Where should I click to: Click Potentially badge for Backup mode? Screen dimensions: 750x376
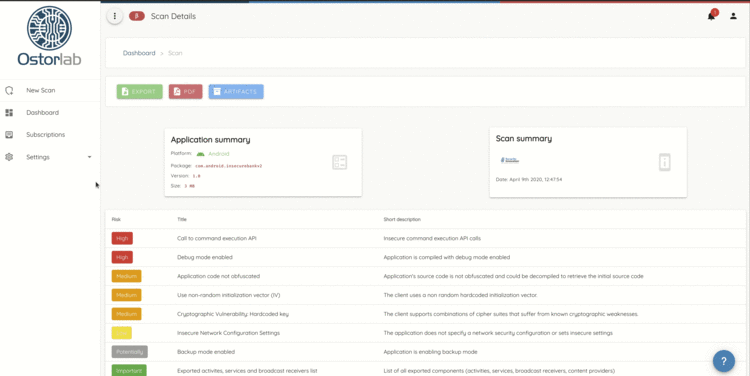point(130,352)
